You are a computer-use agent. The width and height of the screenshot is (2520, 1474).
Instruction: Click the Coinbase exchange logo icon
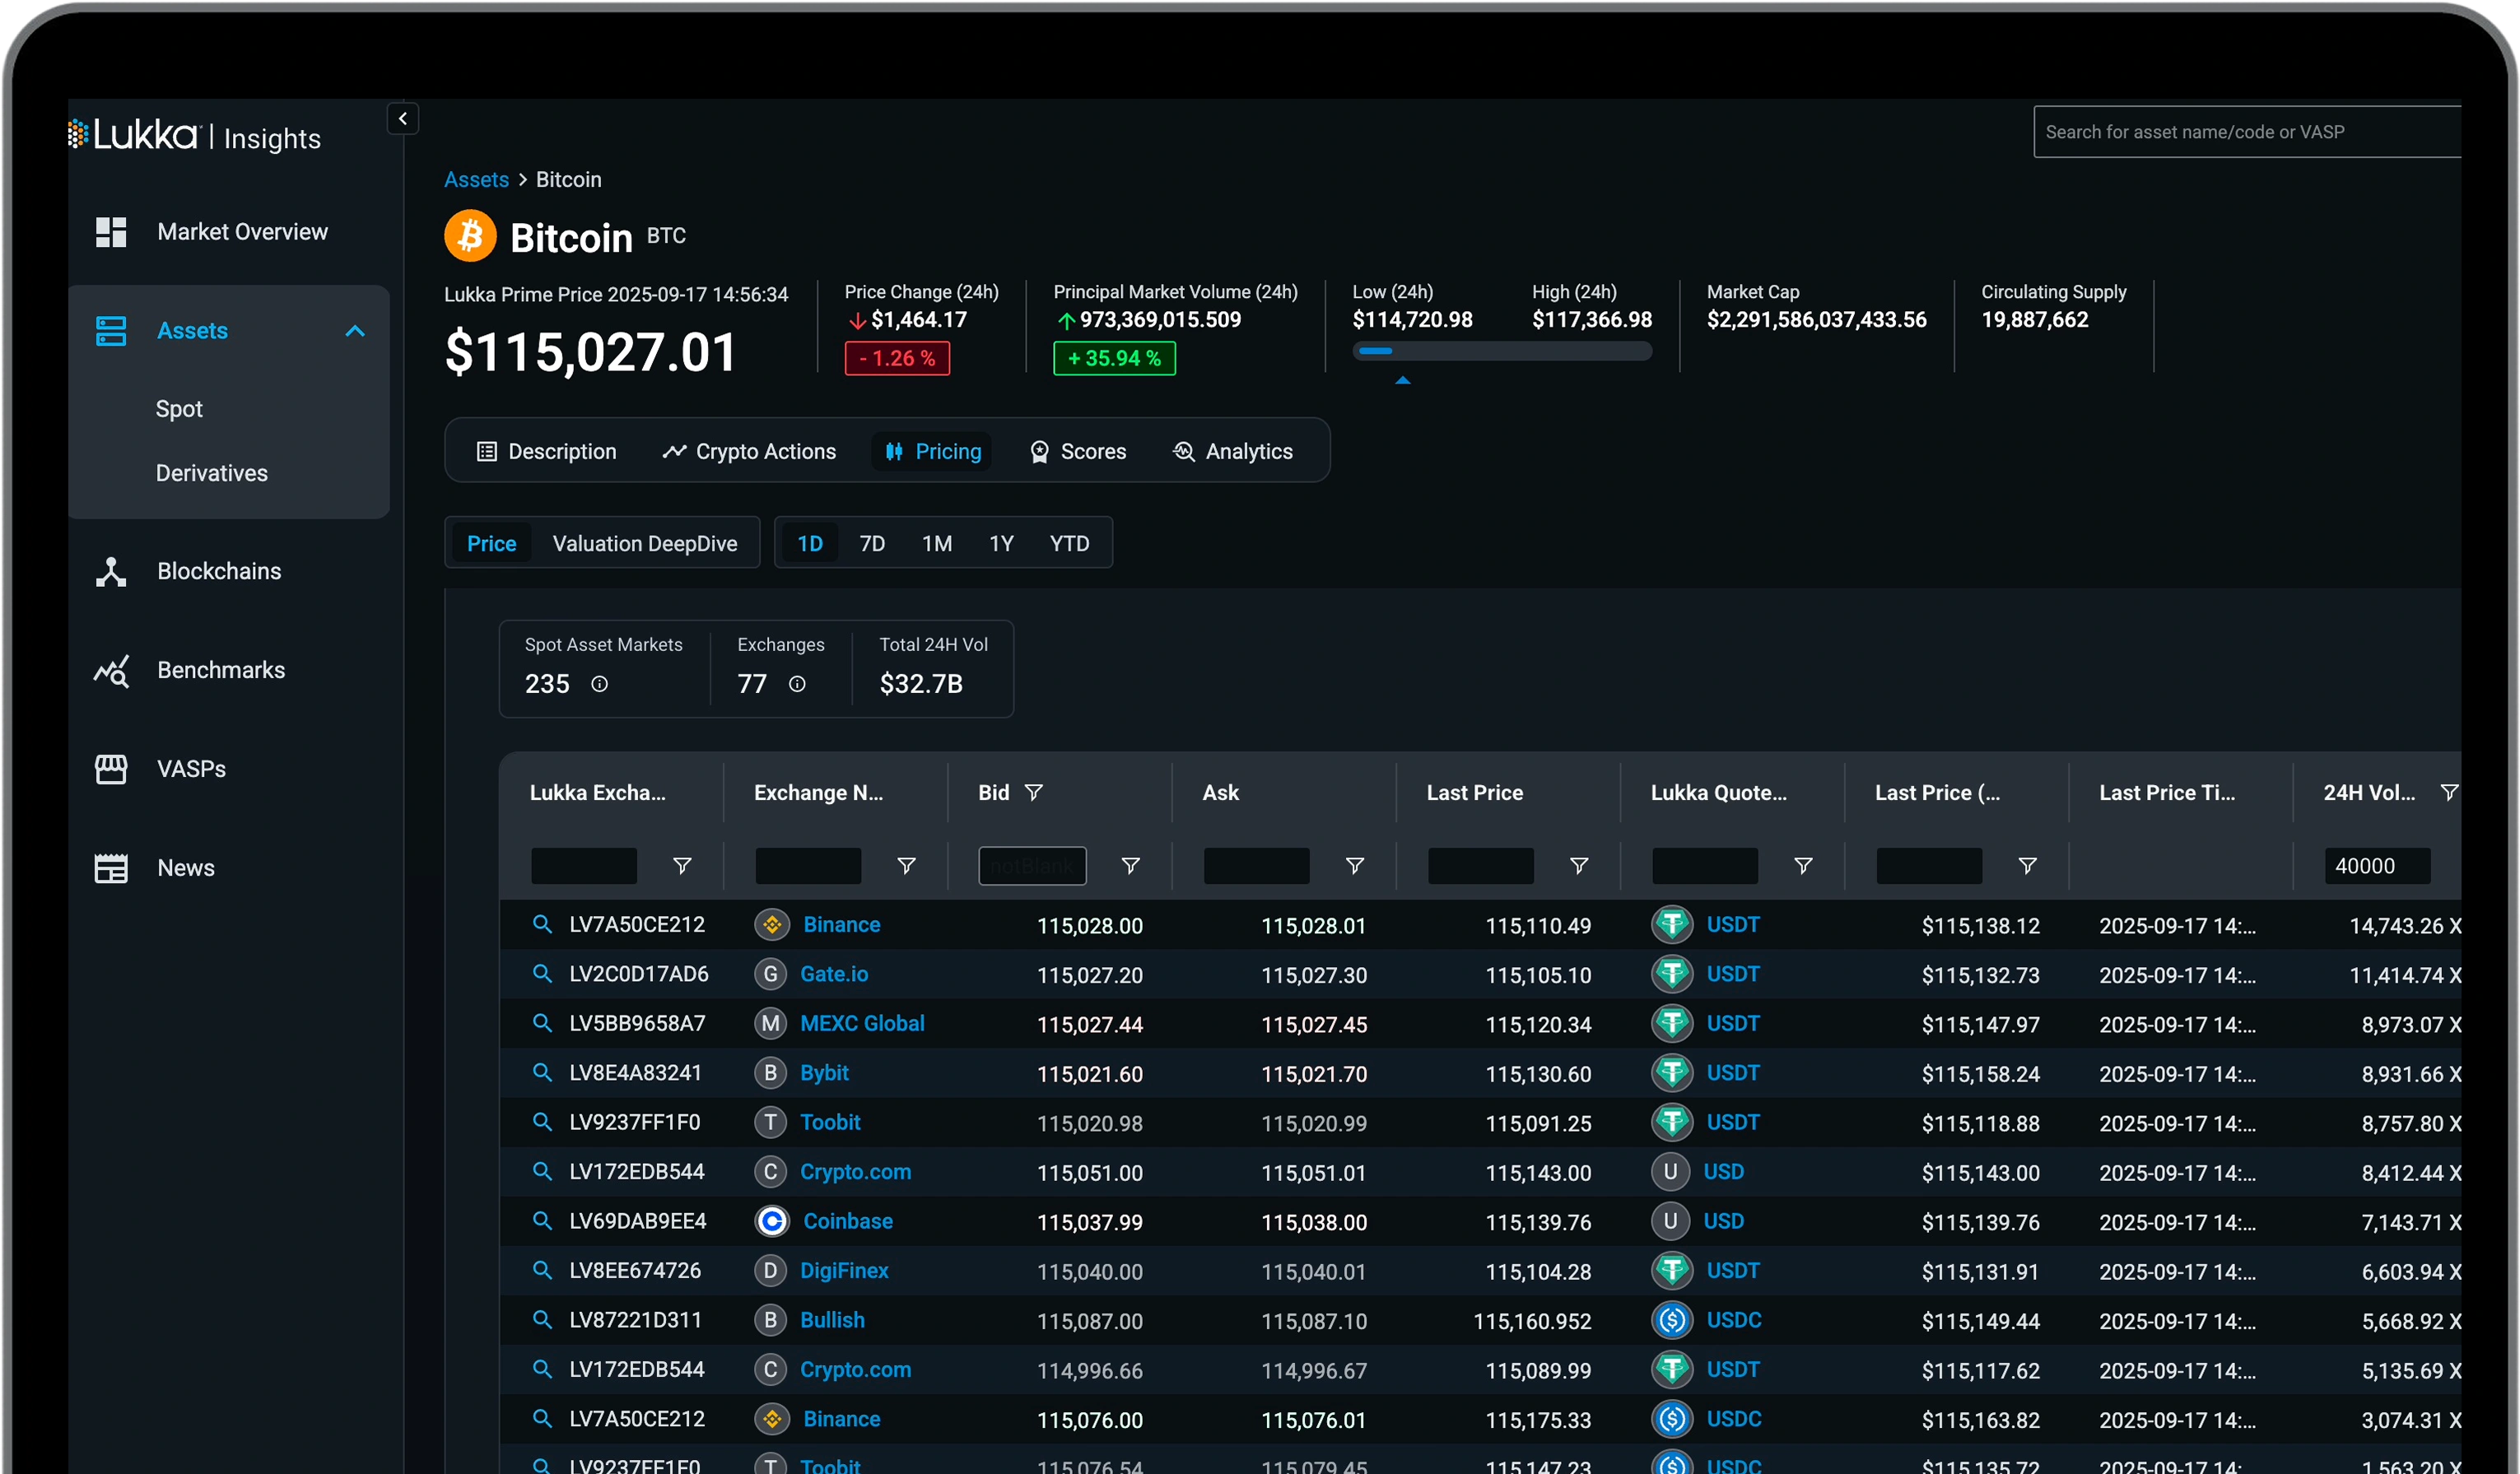pyautogui.click(x=772, y=1221)
